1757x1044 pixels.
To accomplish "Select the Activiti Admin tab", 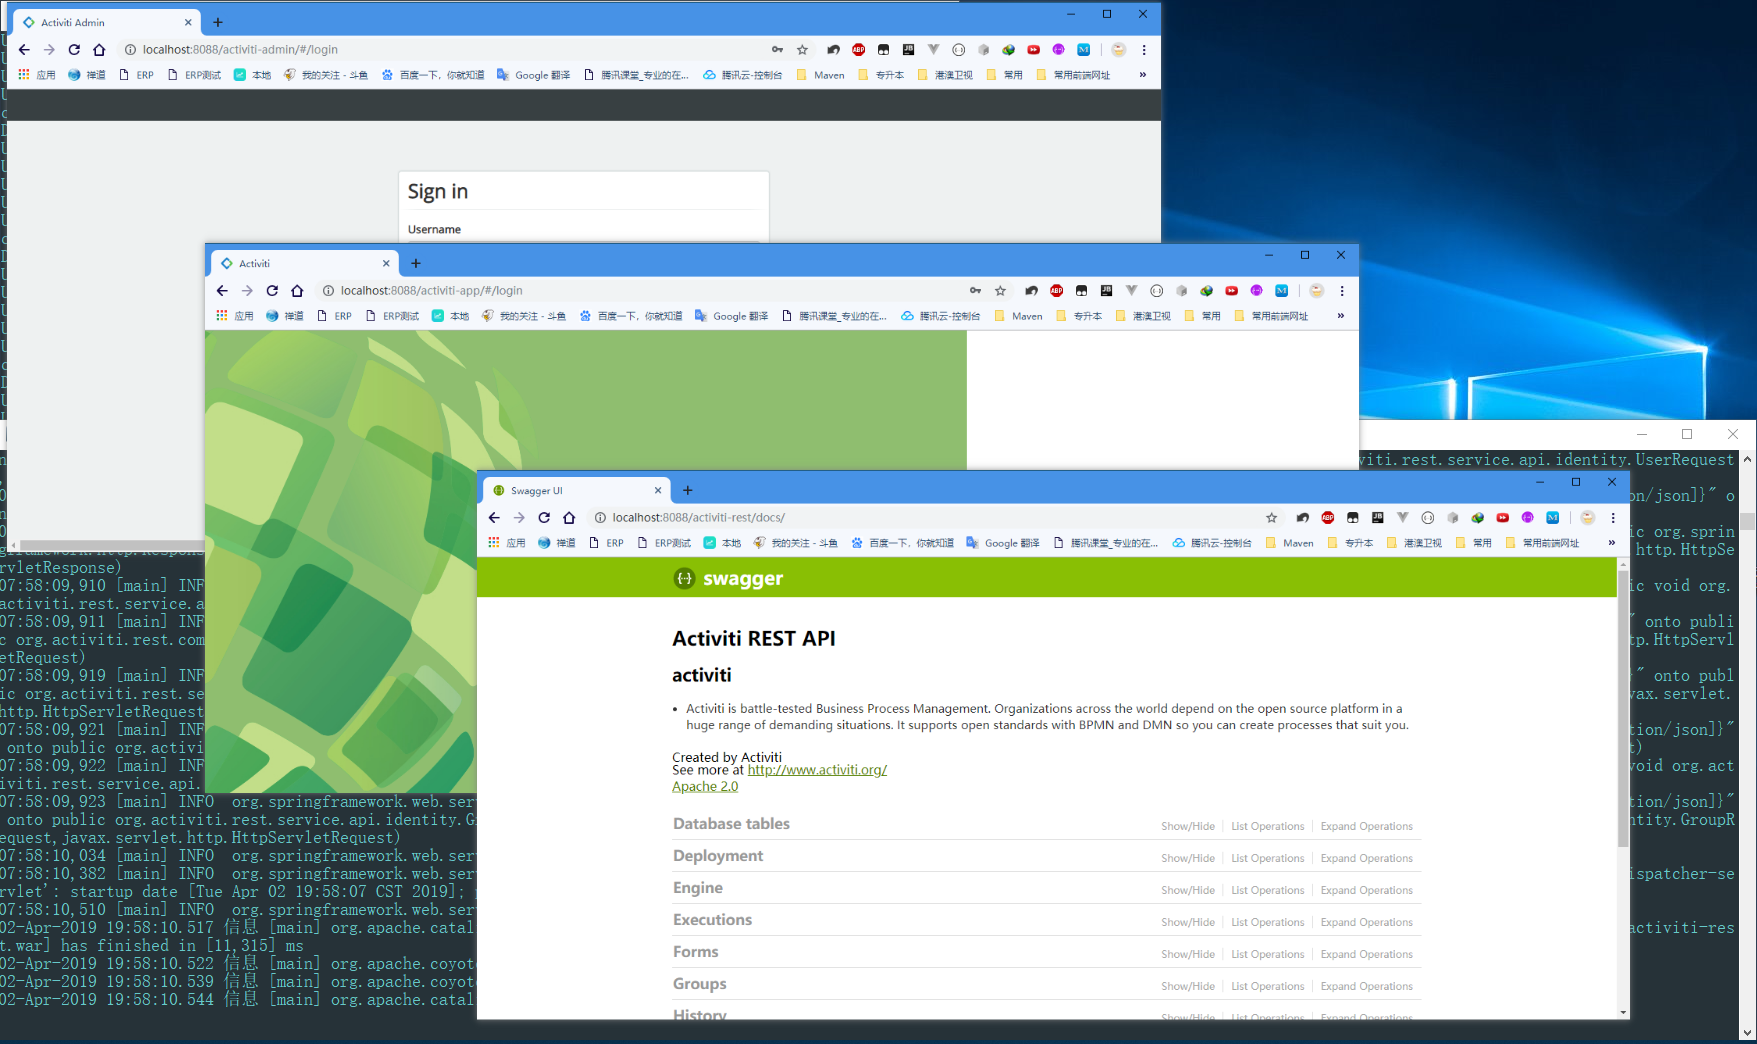I will click(x=107, y=22).
